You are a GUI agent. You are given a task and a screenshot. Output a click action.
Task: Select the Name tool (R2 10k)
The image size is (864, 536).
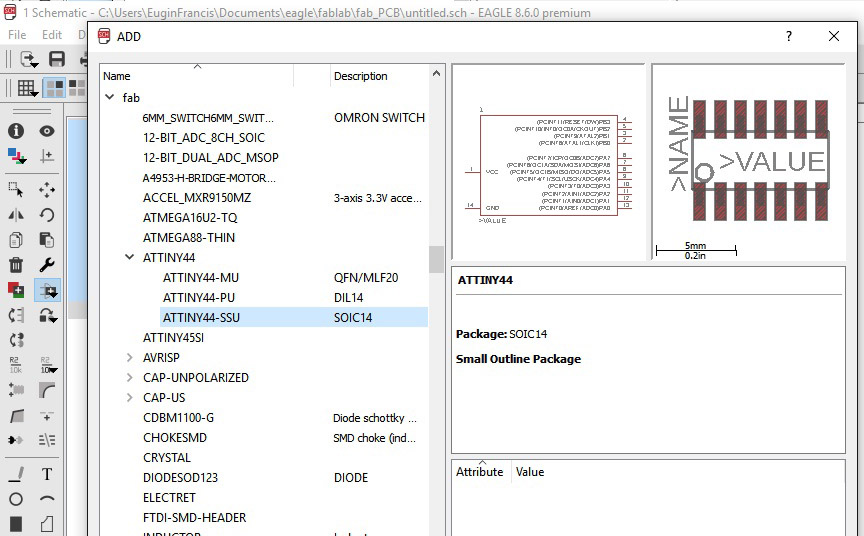[16, 365]
